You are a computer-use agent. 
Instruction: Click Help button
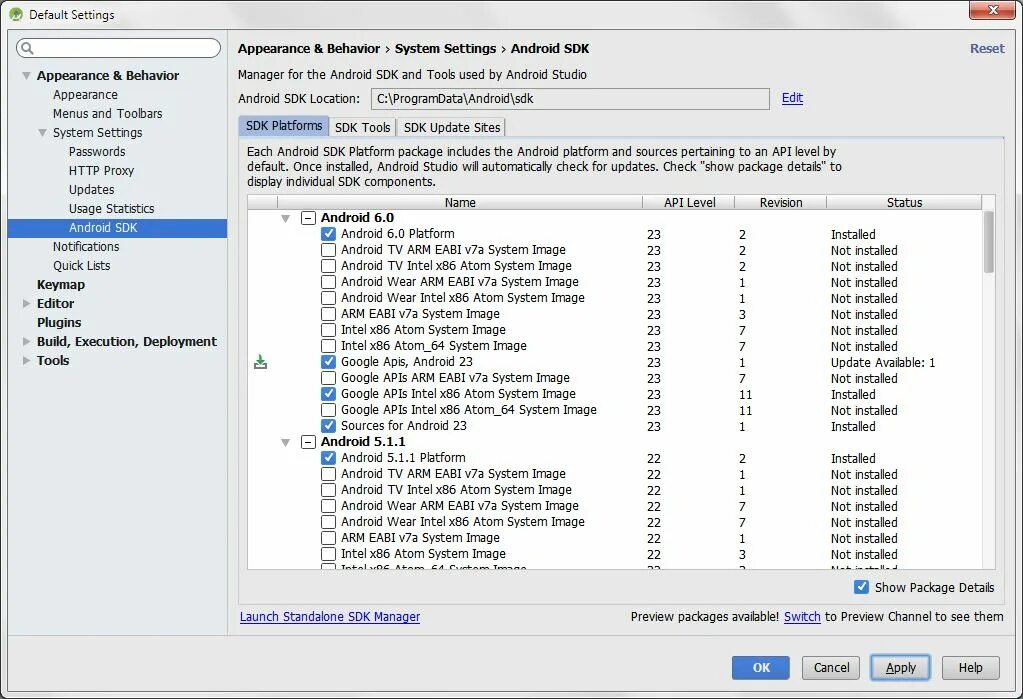coord(970,668)
